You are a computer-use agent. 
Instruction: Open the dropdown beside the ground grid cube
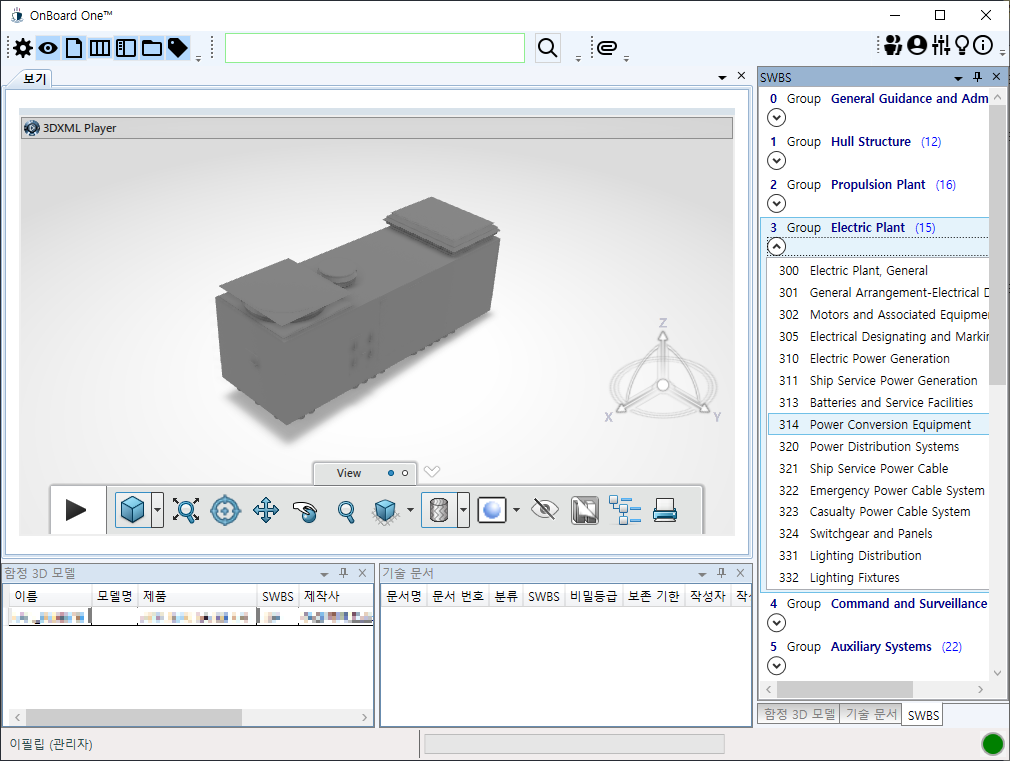[410, 510]
